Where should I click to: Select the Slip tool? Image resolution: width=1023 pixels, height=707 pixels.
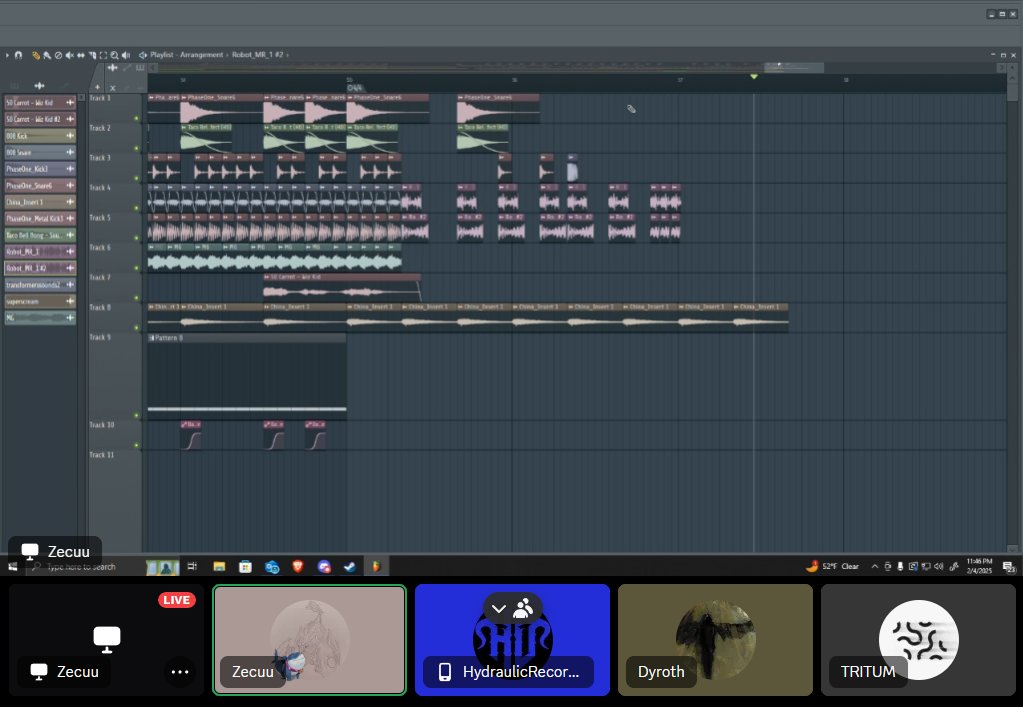pyautogui.click(x=81, y=55)
